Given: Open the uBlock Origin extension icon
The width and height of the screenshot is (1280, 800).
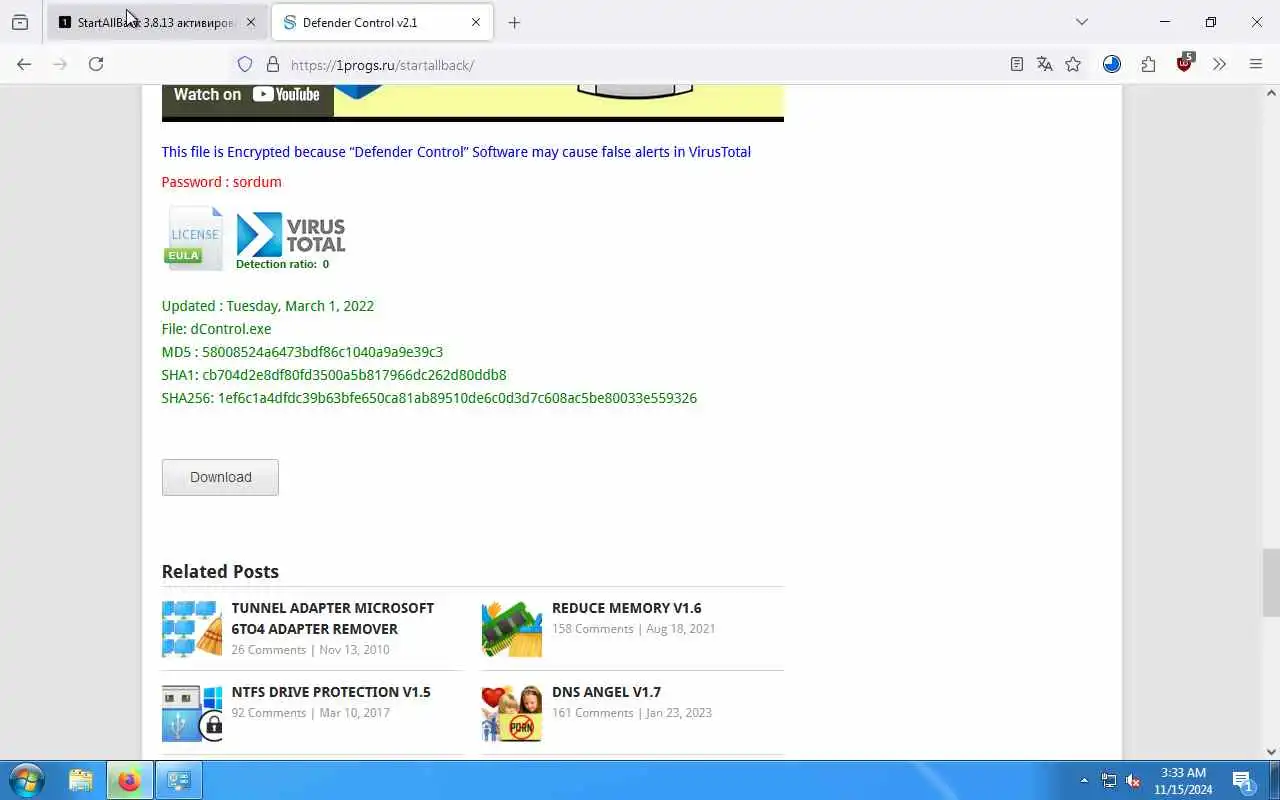Looking at the screenshot, I should [x=1185, y=63].
